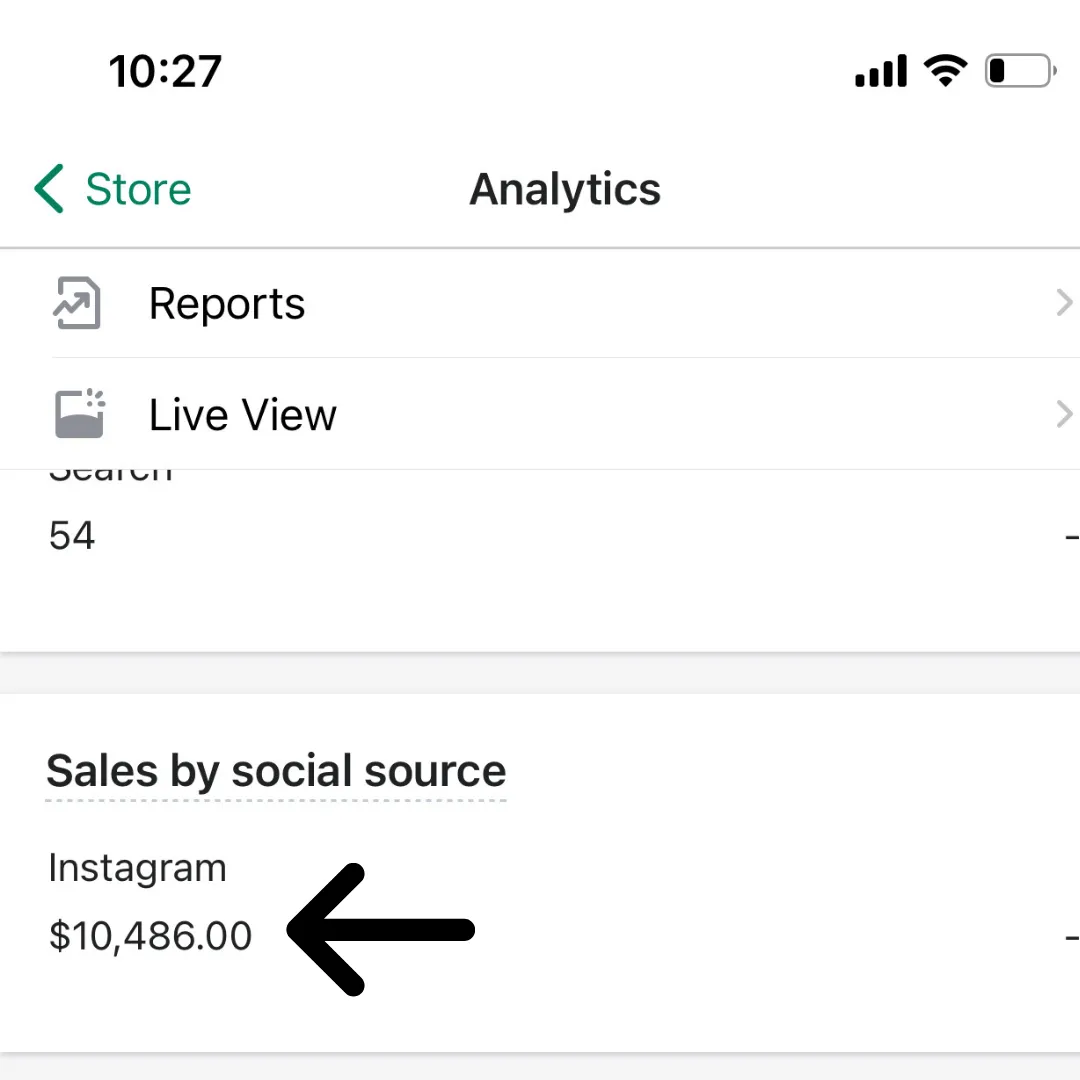The width and height of the screenshot is (1080, 1080).
Task: Select the Instagram source label
Action: [x=137, y=868]
